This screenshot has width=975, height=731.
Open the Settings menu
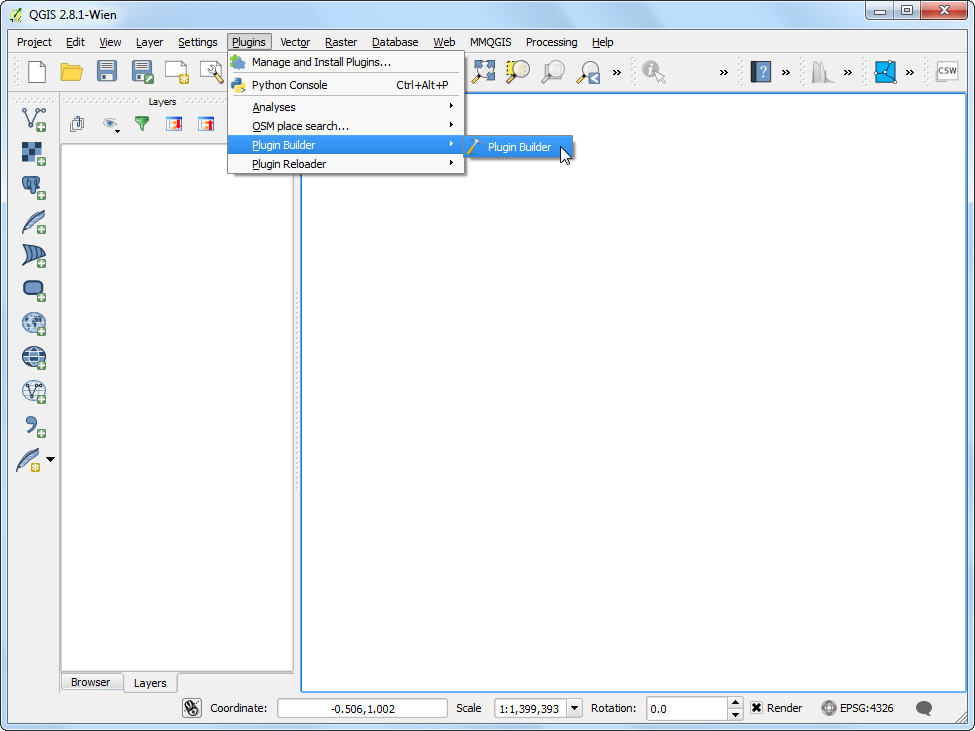198,42
